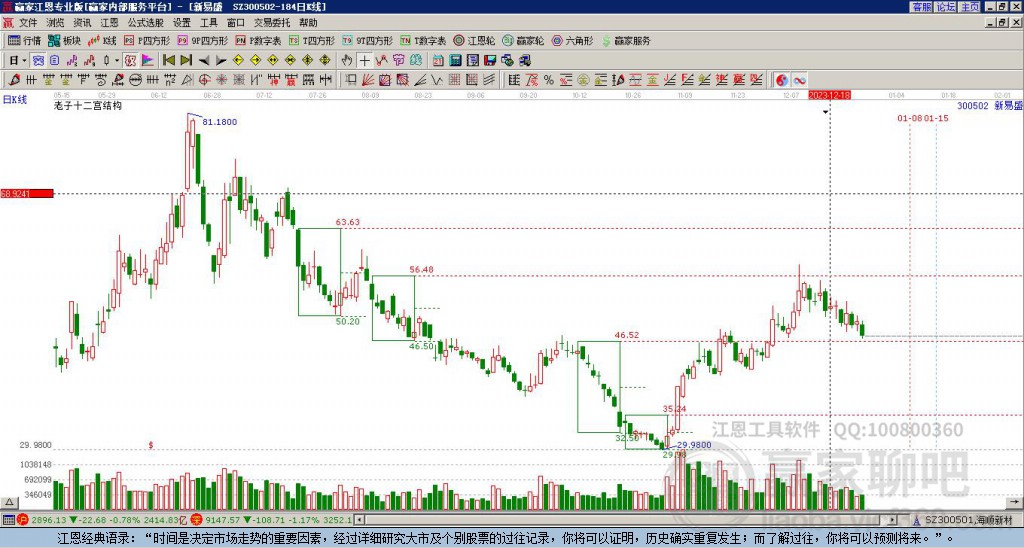Image resolution: width=1024 pixels, height=548 pixels.
Task: Click the 29.9800 low price label
Action: click(694, 445)
